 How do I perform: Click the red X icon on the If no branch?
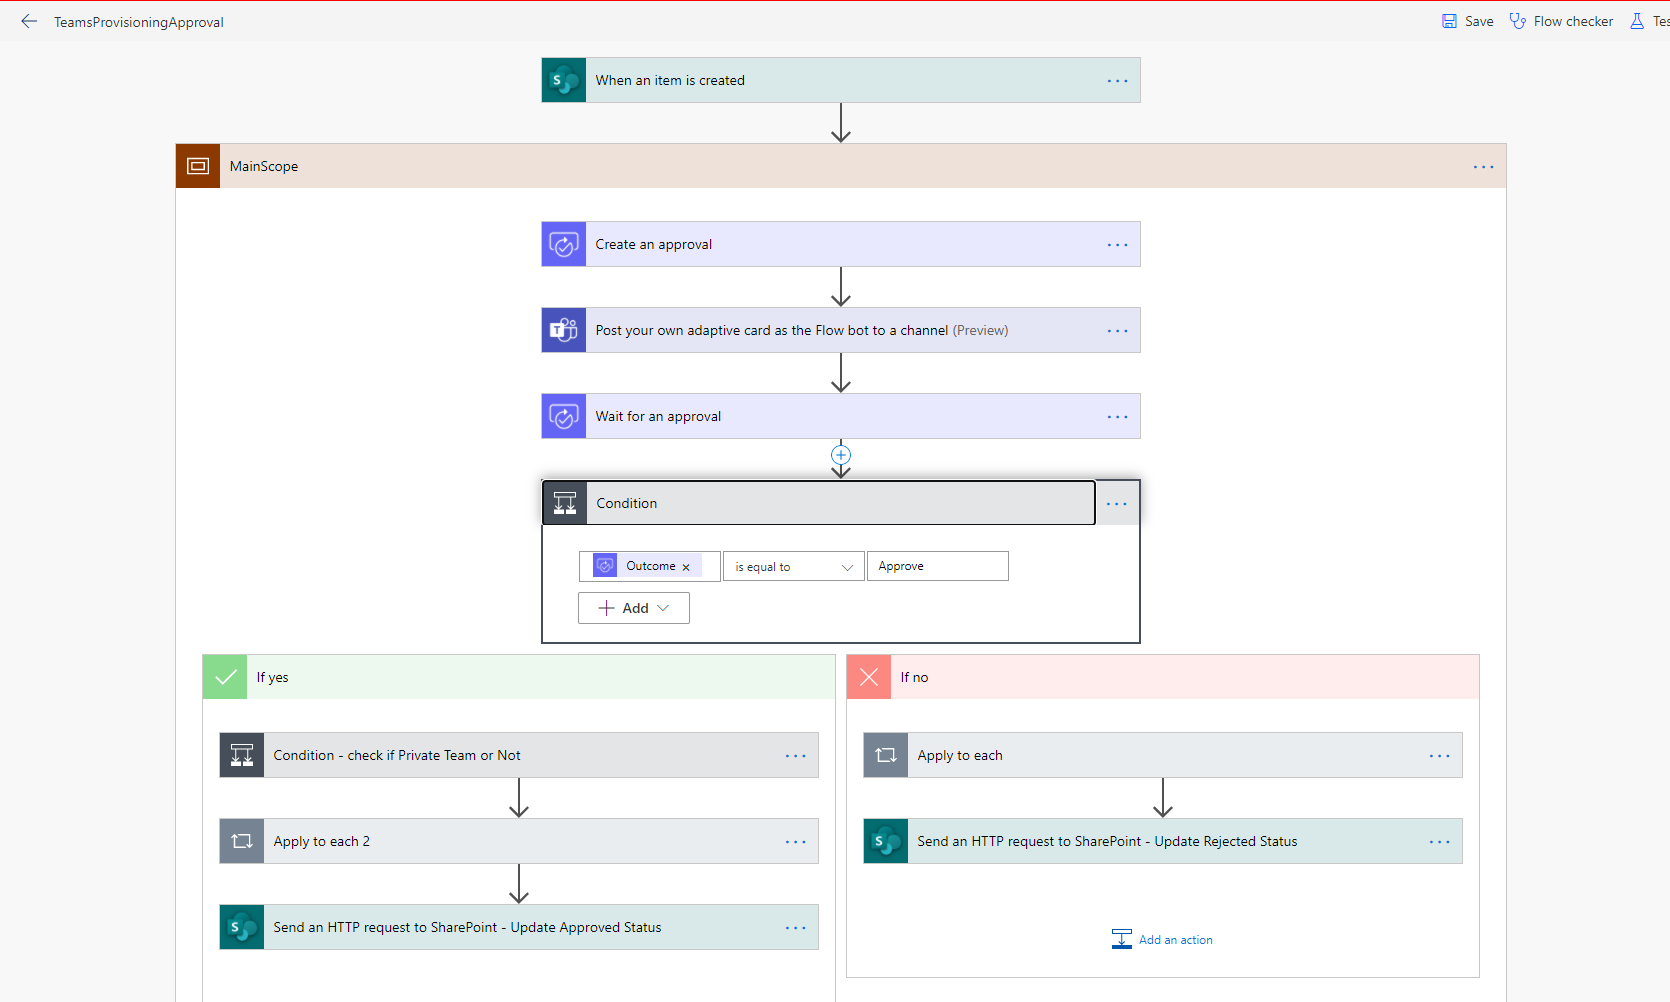pos(868,677)
